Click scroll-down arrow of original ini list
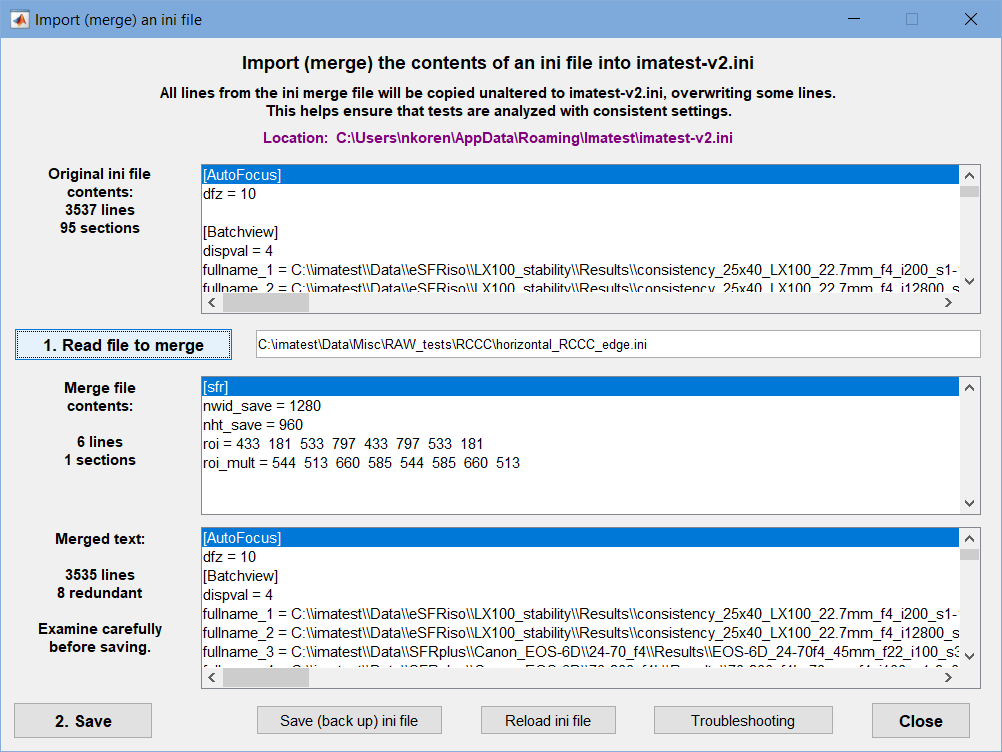 click(969, 281)
